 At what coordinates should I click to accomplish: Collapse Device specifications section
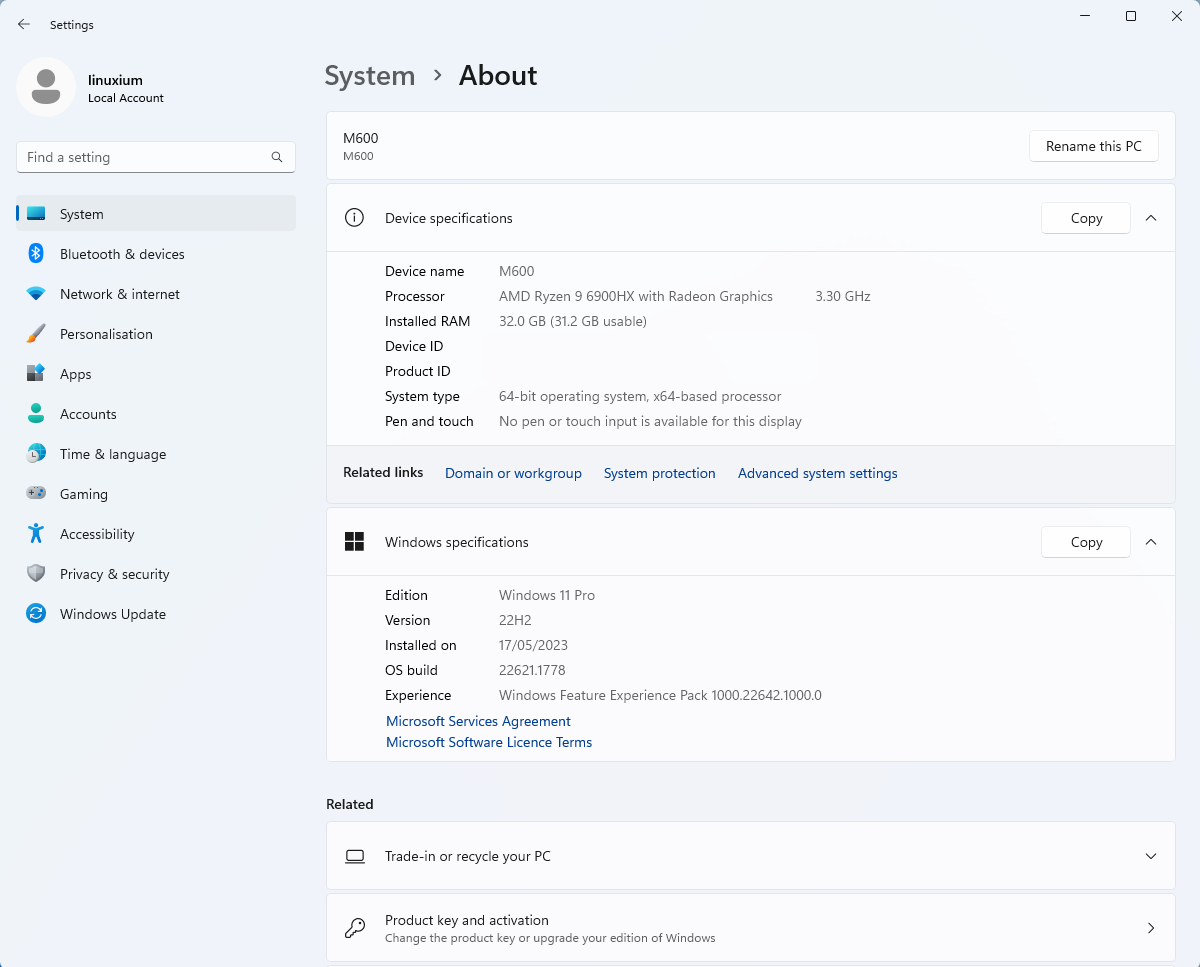[x=1151, y=218]
